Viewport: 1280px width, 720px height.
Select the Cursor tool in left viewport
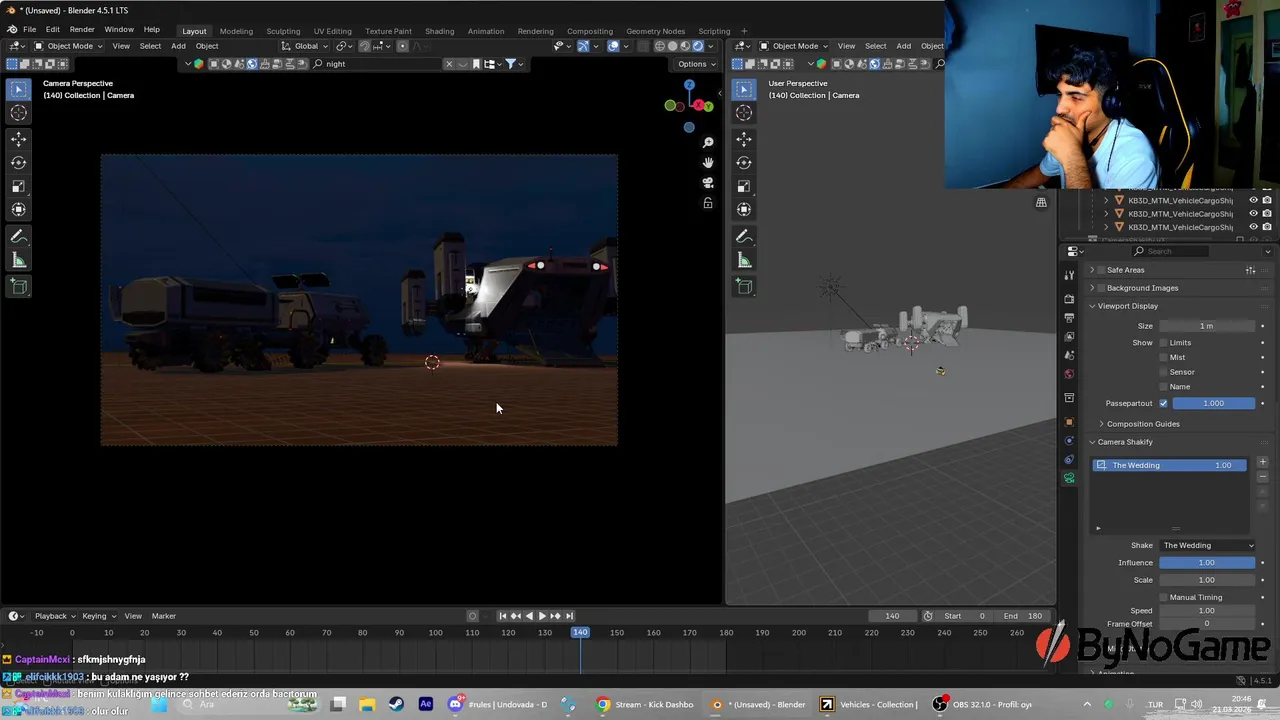(18, 113)
